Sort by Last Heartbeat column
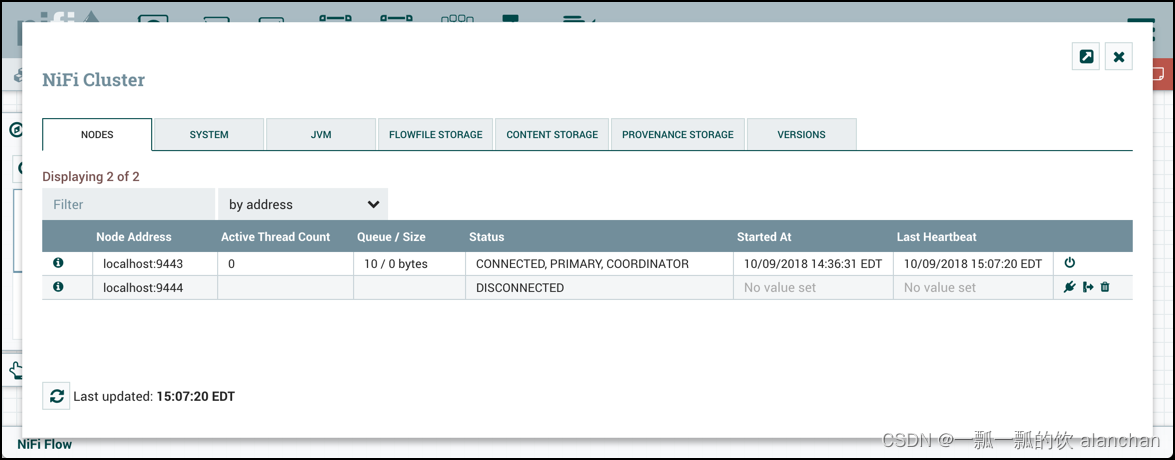Viewport: 1175px width, 460px height. 936,237
